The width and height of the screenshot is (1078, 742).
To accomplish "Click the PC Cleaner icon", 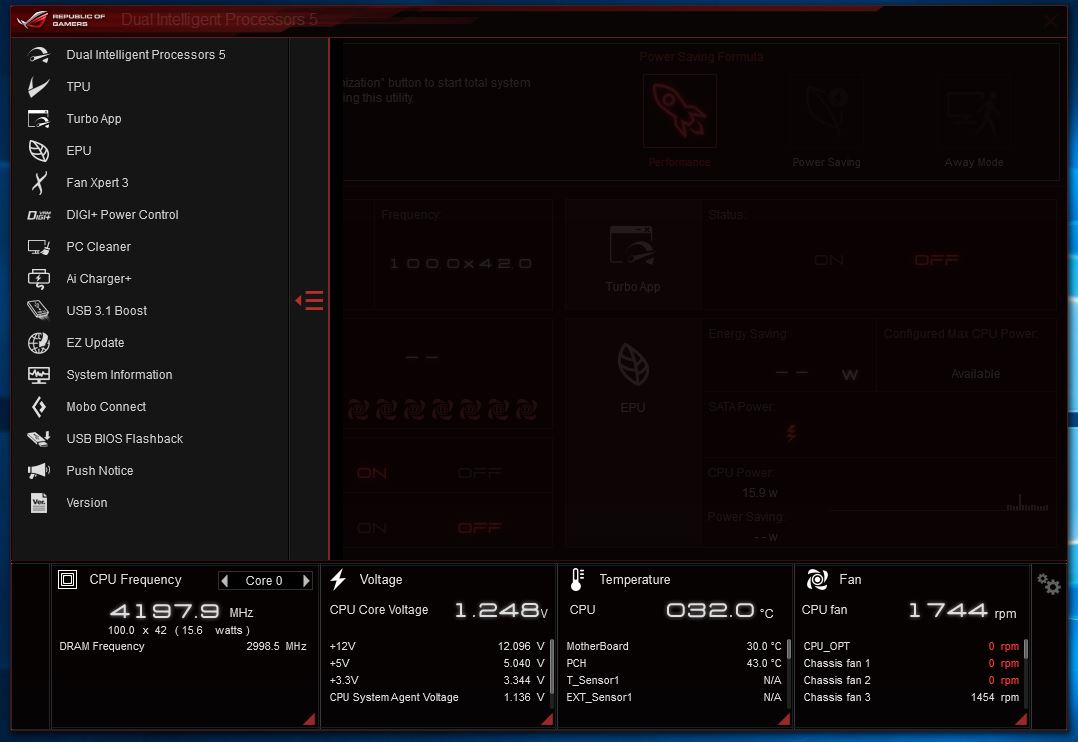I will pos(39,247).
